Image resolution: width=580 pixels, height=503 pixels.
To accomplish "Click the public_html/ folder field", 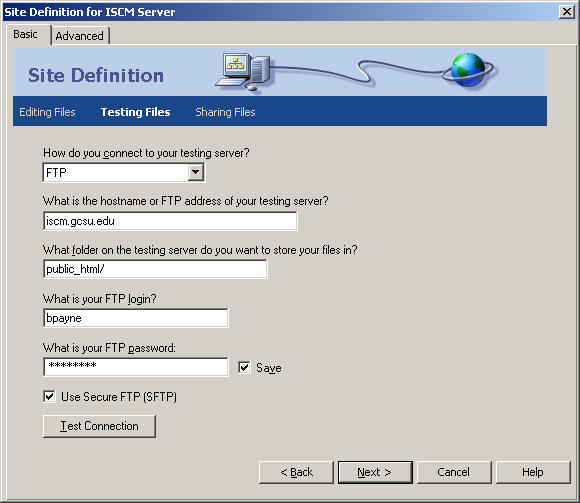I will click(x=155, y=269).
